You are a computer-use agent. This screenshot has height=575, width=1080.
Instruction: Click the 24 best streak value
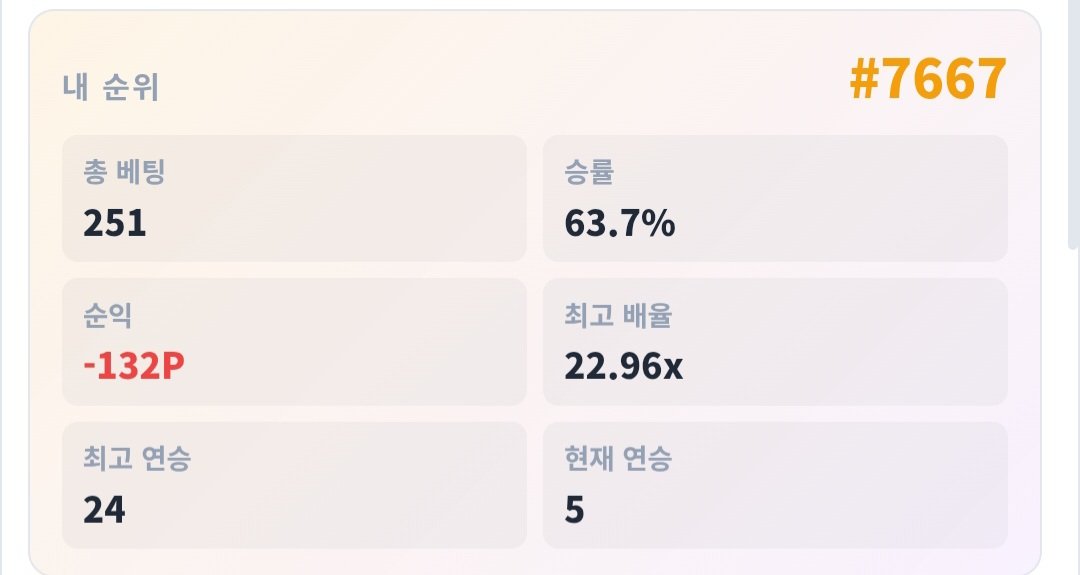(104, 510)
